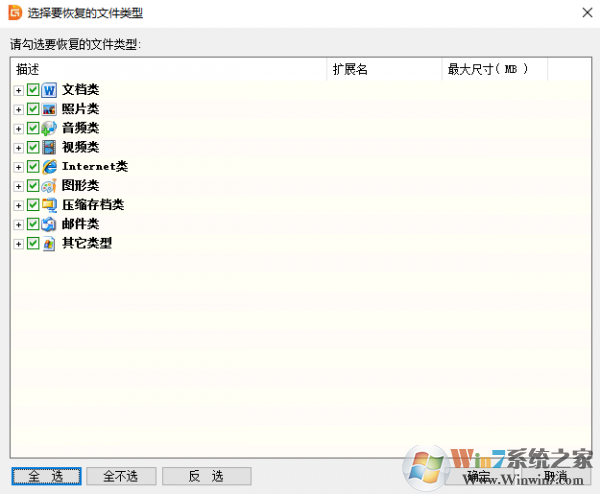Select the Internet类 row label
Screen dimensions: 600x494
95,166
